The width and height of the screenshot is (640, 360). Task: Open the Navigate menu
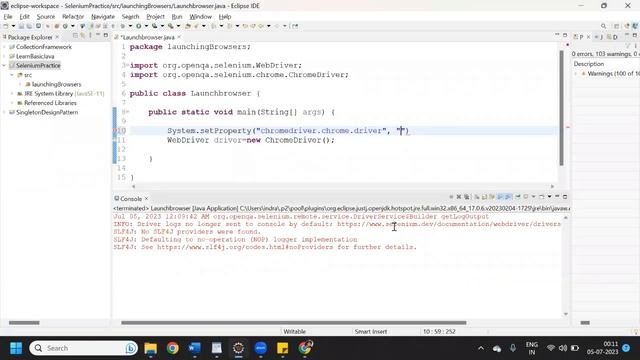coord(103,17)
